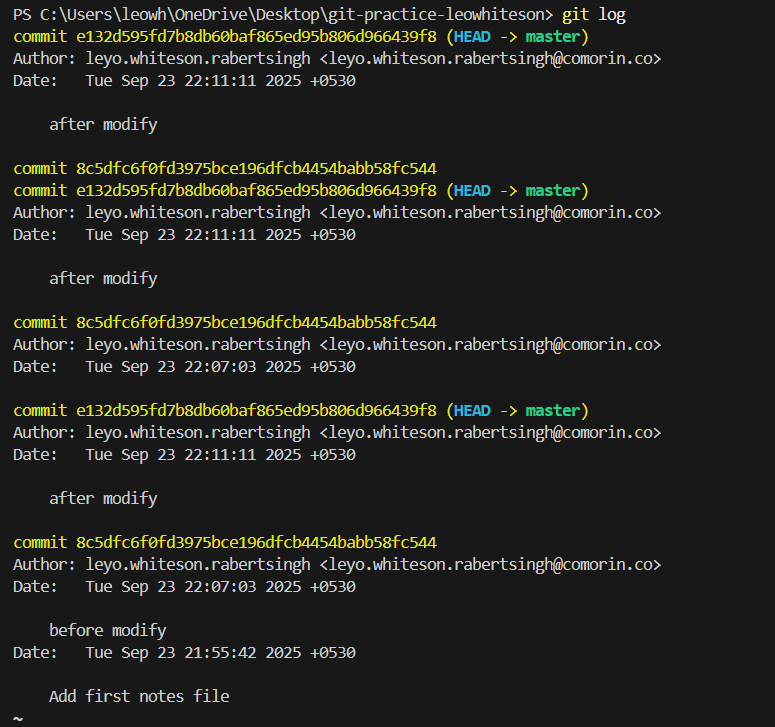Click the date line showing 21:55:42
775x727 pixels.
point(184,652)
